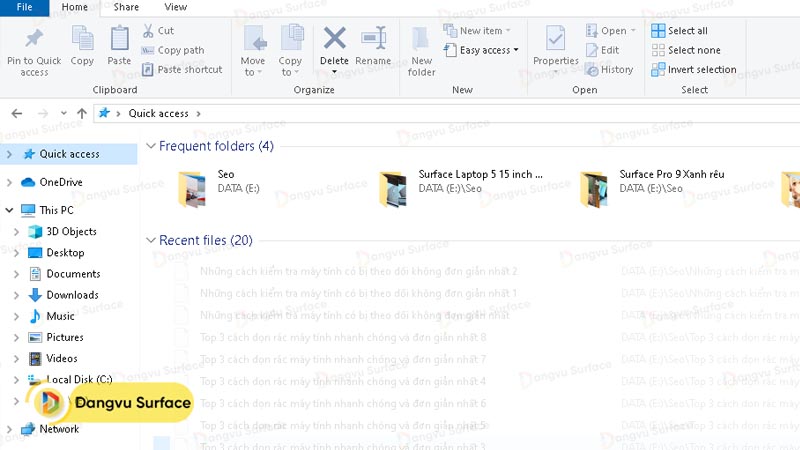Screen dimensions: 800x450
Task: Open the Seo folder thumbnail
Action: click(x=192, y=189)
